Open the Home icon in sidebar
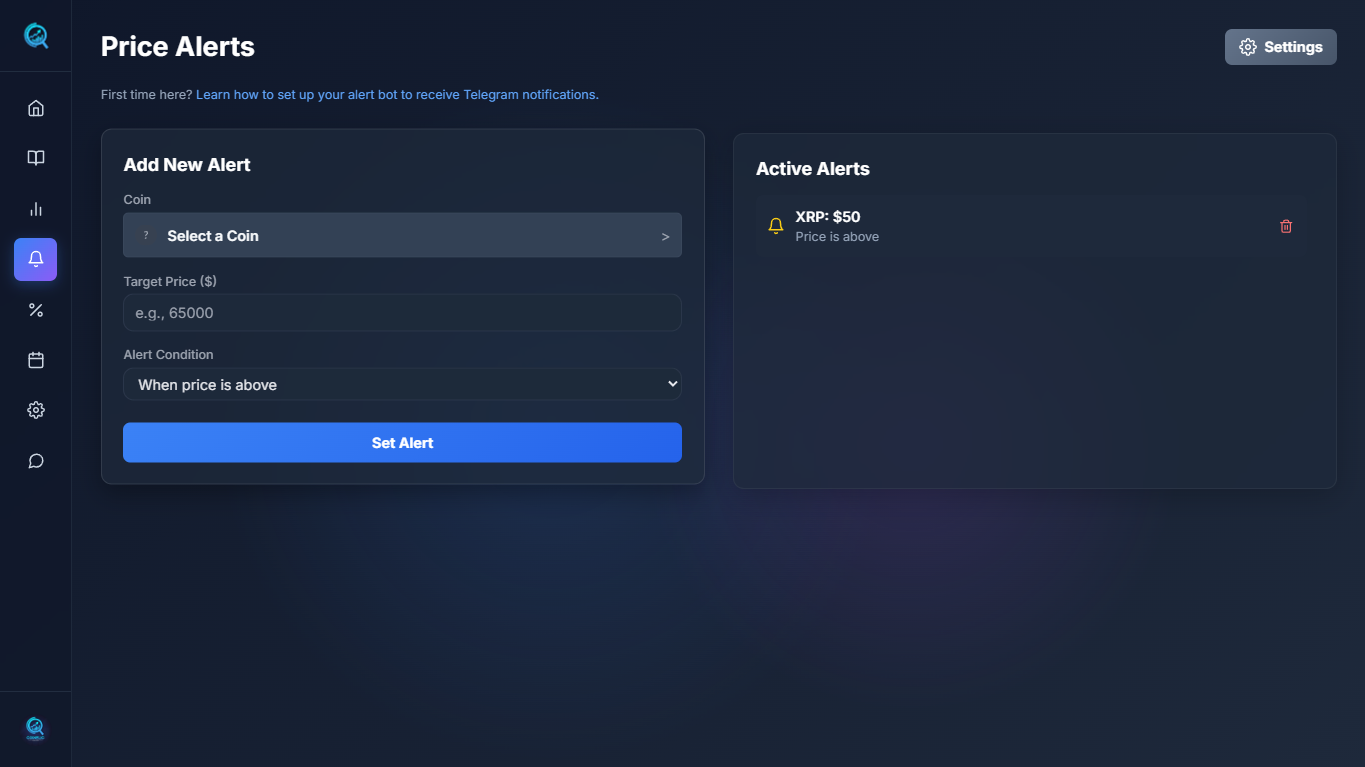Screen dimensions: 1365x767 click(36, 108)
